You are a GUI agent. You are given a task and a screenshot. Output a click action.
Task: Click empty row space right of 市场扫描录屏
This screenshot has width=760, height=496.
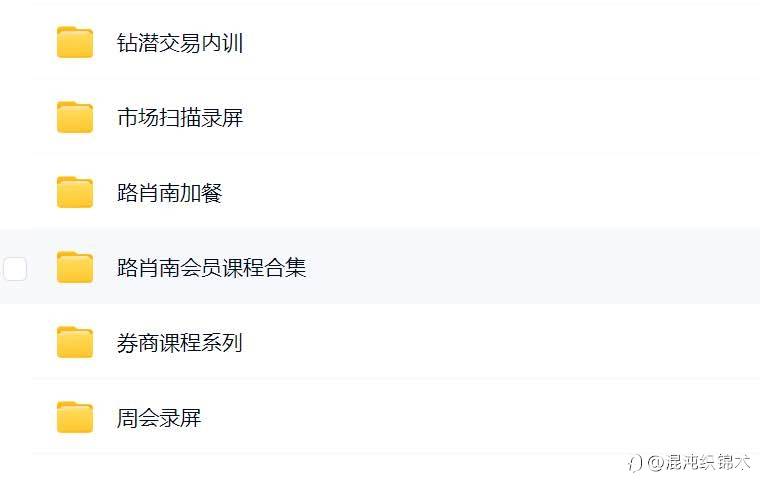click(500, 118)
